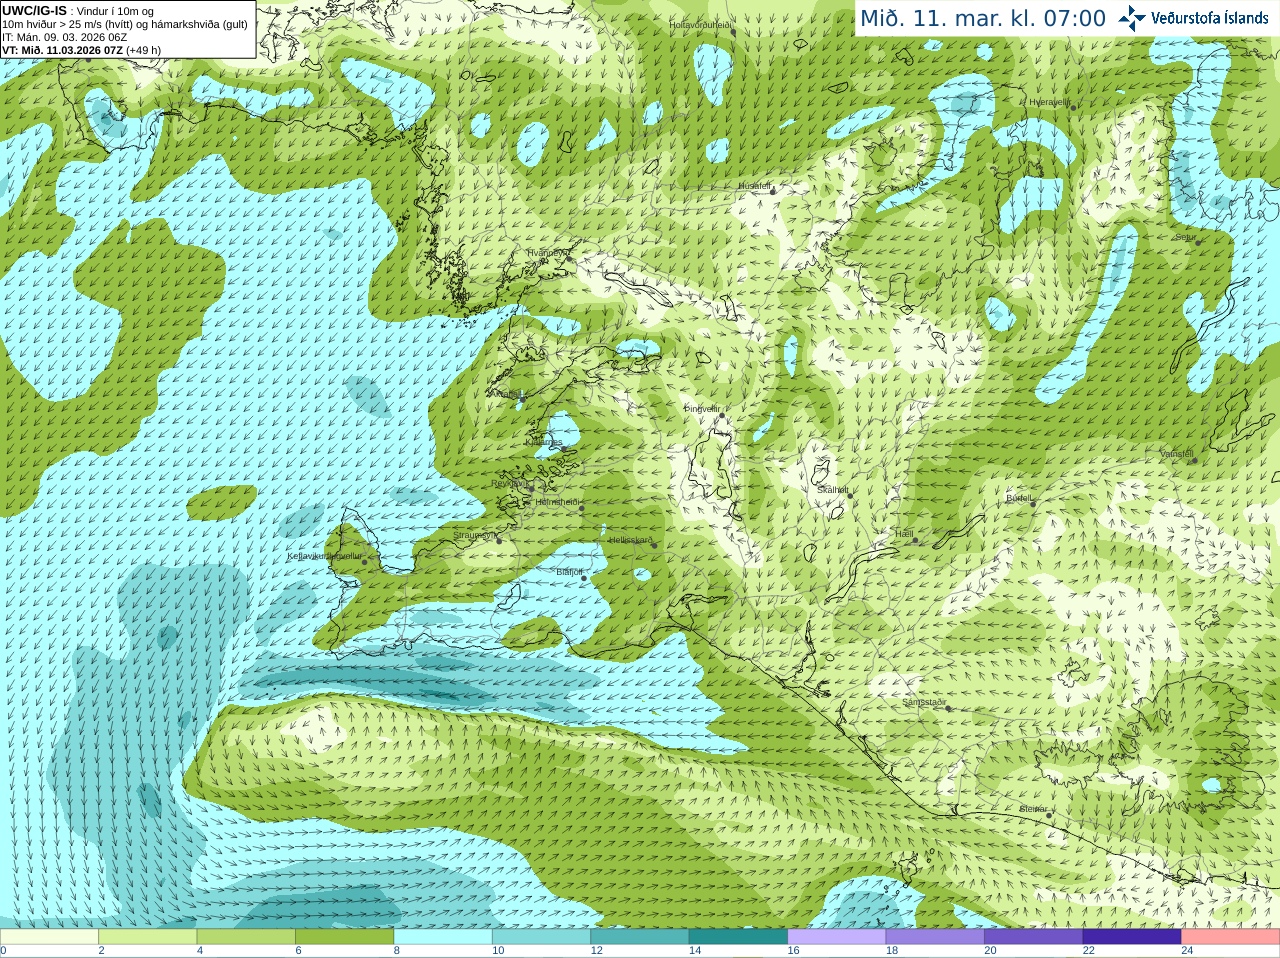Screen dimensions: 1280x958
Task: Click the 10–12 m/s cyan legend swatch
Action: (x=541, y=937)
